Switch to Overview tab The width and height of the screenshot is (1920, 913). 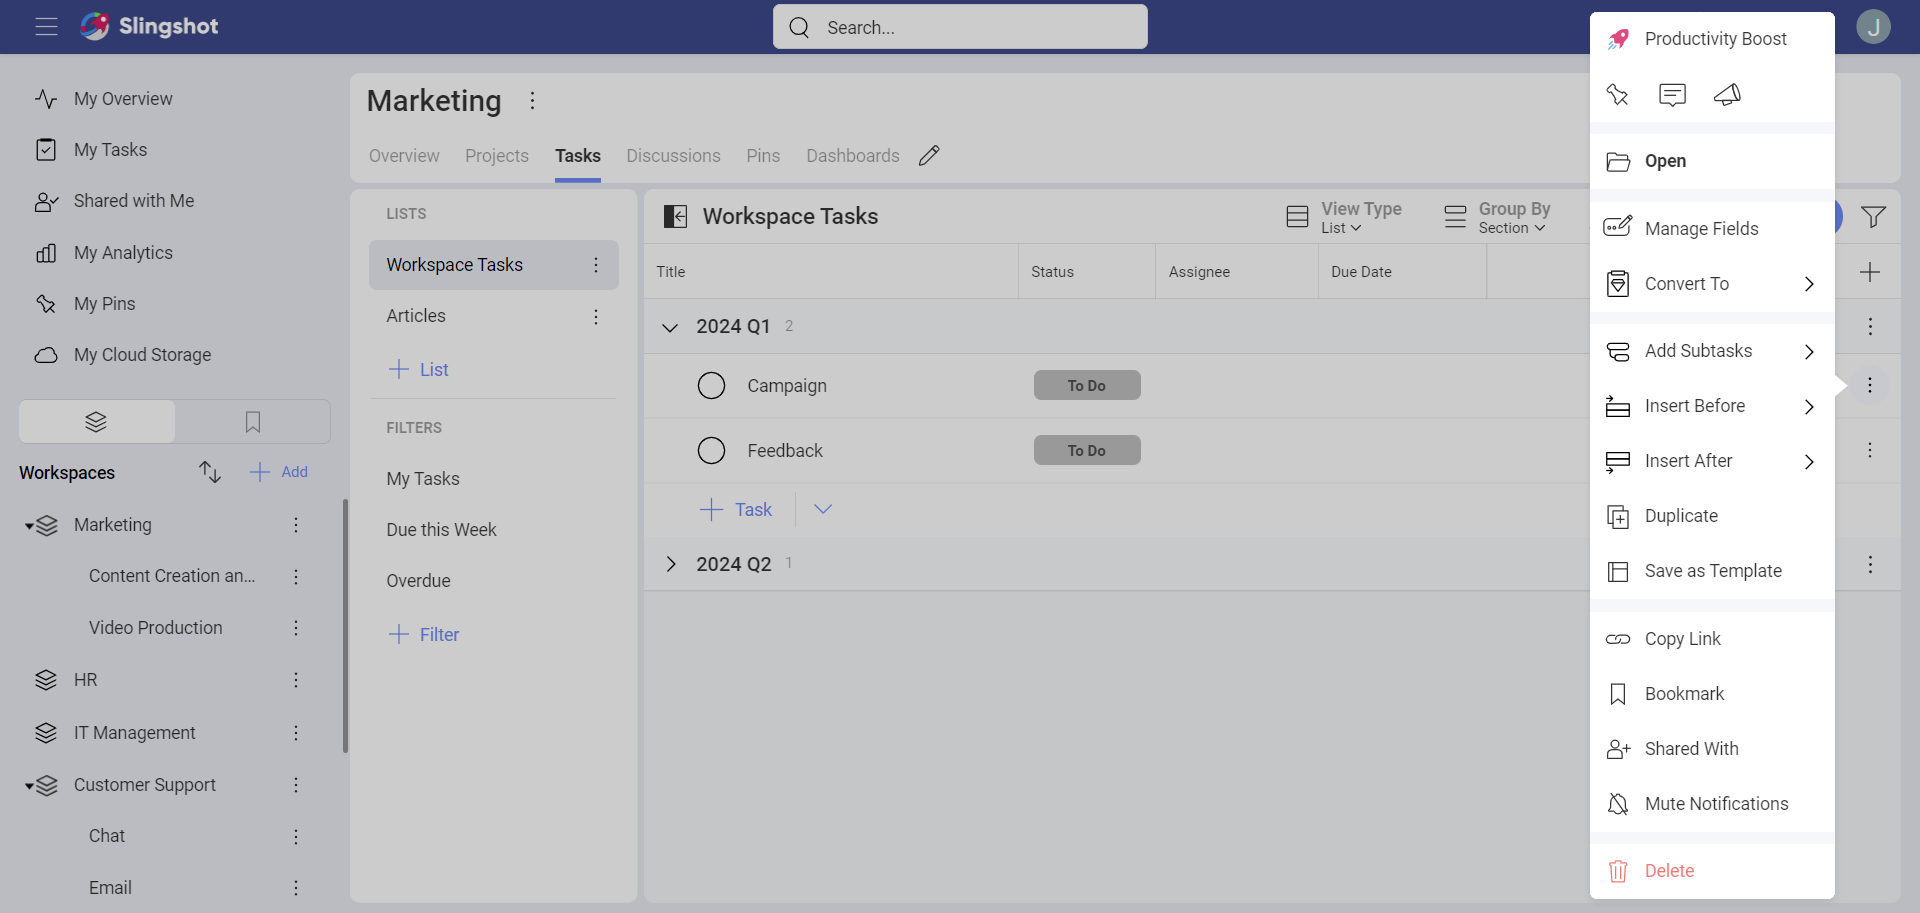click(x=404, y=156)
